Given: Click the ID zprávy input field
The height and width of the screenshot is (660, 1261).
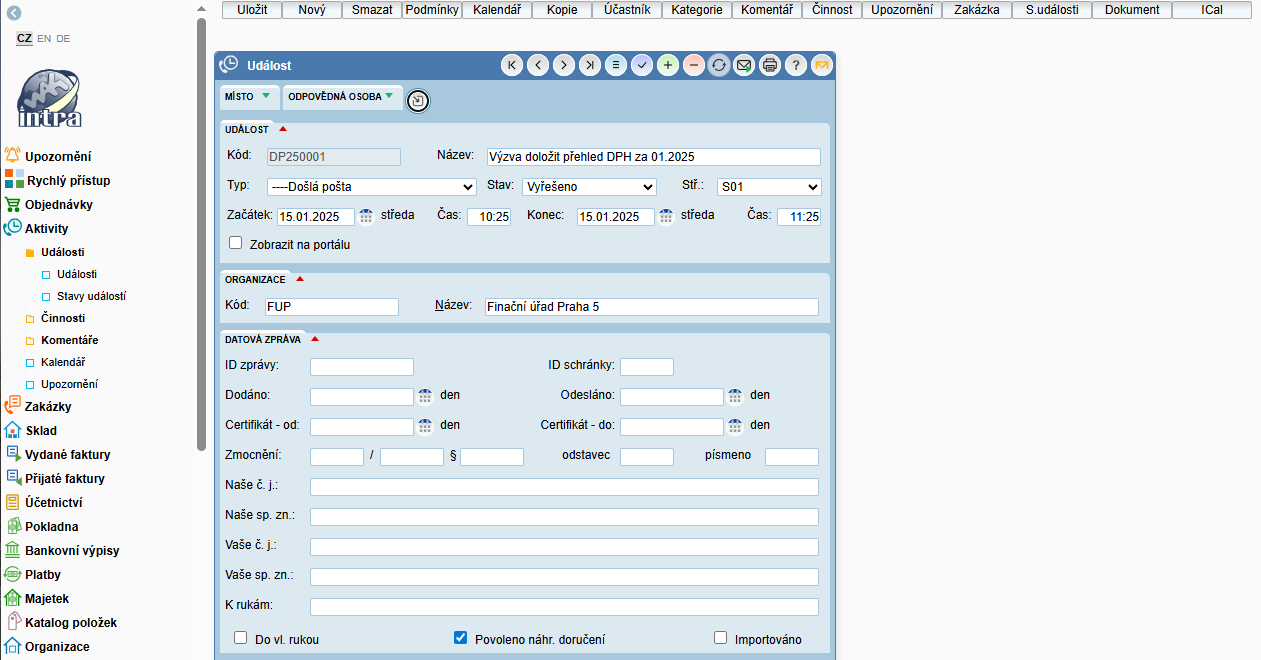Looking at the screenshot, I should pyautogui.click(x=362, y=367).
